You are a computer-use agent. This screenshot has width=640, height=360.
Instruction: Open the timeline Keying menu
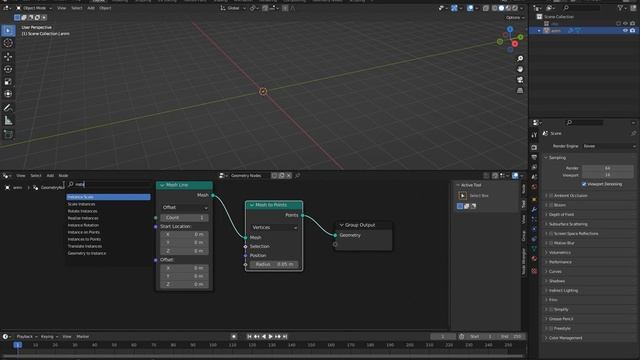click(x=49, y=336)
